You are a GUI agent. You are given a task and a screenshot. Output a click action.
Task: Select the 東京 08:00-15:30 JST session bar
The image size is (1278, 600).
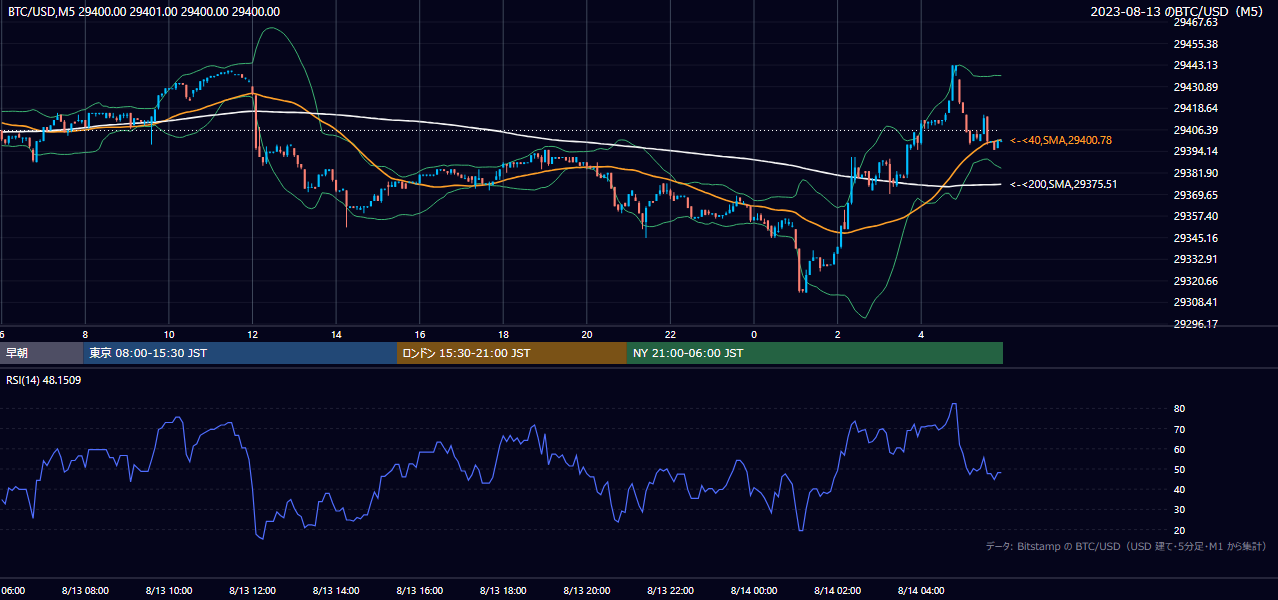[x=240, y=353]
